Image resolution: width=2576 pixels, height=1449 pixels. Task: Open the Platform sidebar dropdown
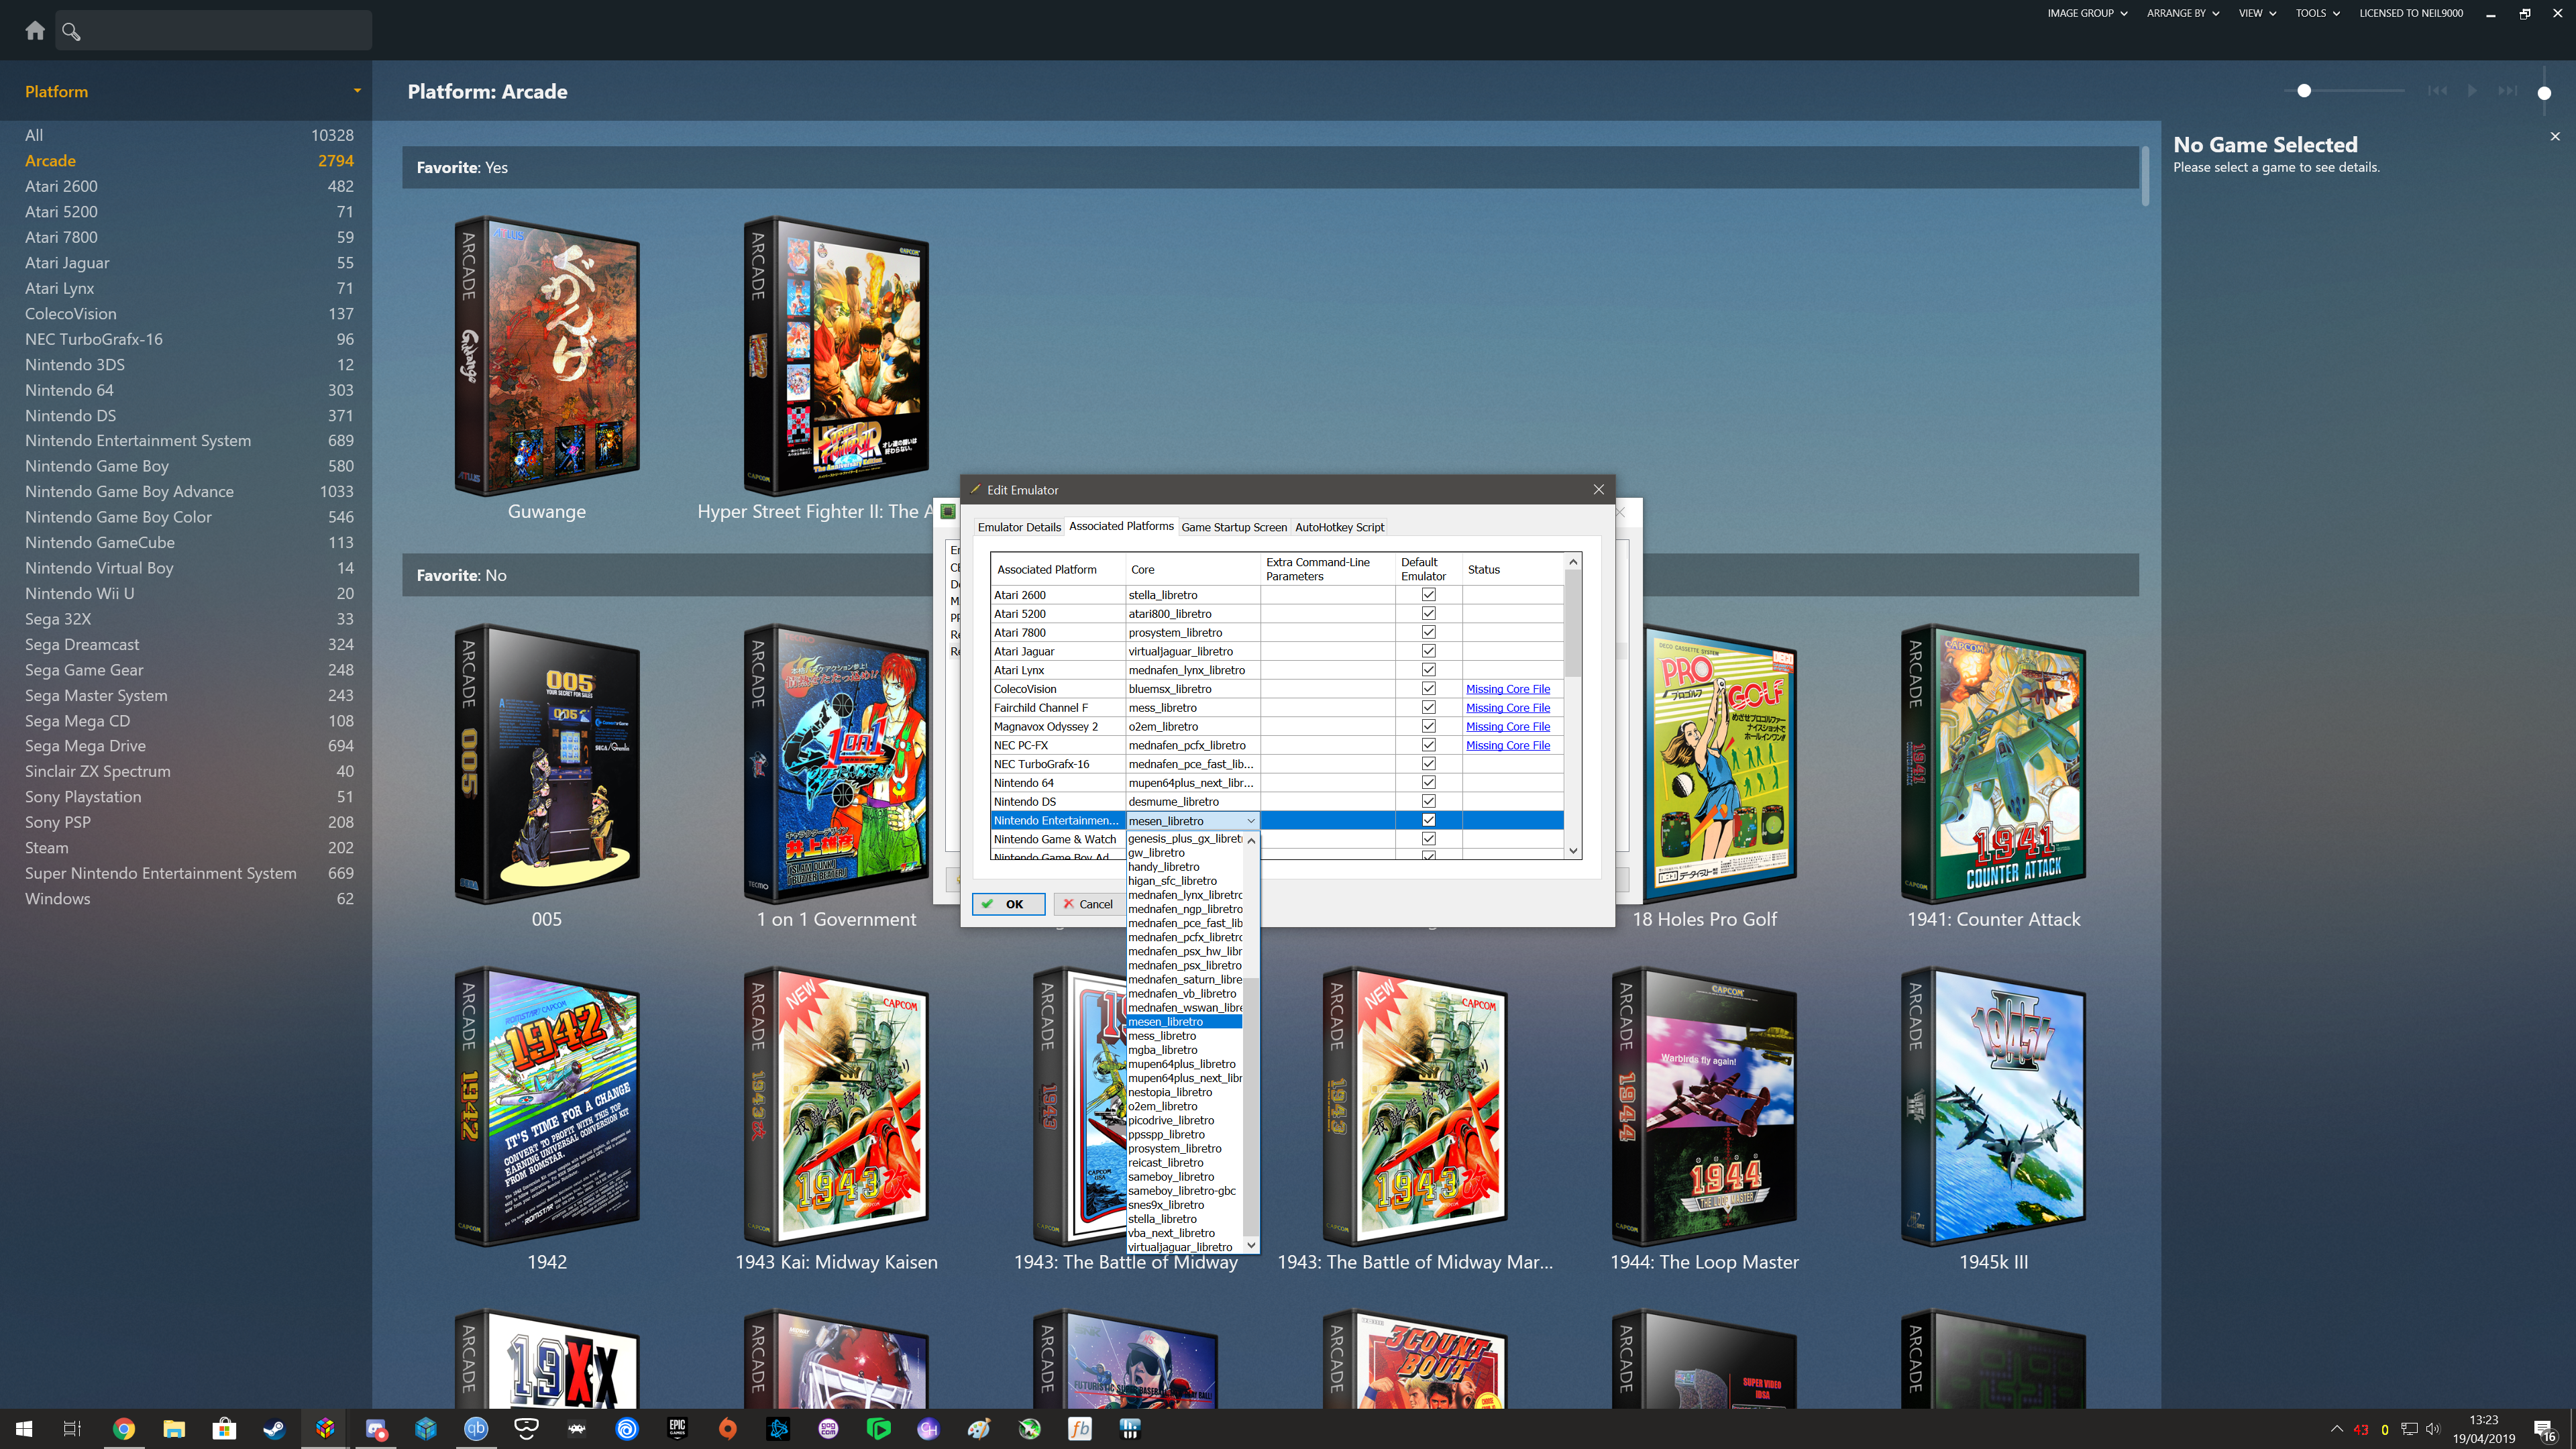pyautogui.click(x=357, y=91)
